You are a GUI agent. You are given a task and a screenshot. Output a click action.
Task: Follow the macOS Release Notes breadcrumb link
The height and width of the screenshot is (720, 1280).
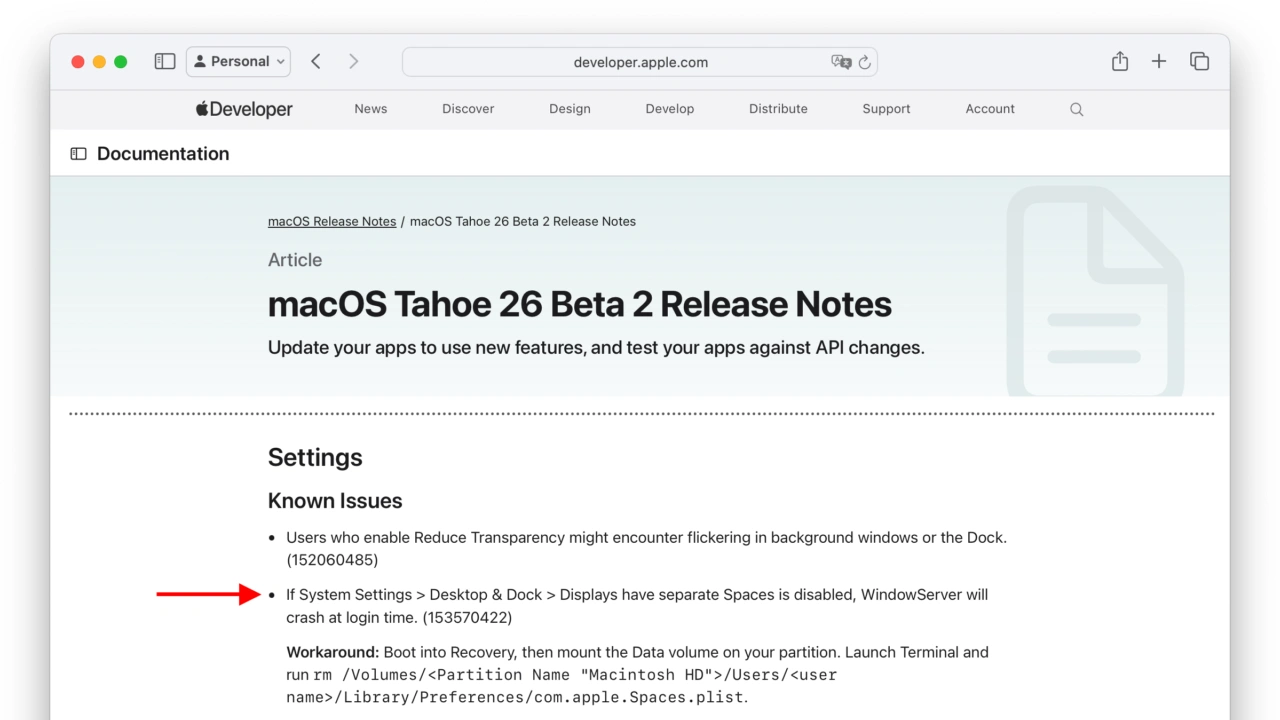click(332, 221)
